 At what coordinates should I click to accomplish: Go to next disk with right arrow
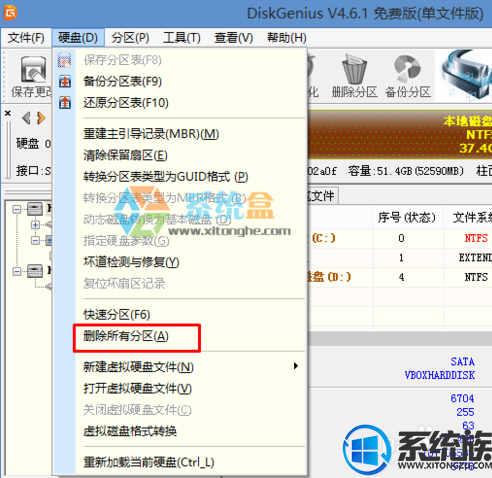click(x=41, y=118)
